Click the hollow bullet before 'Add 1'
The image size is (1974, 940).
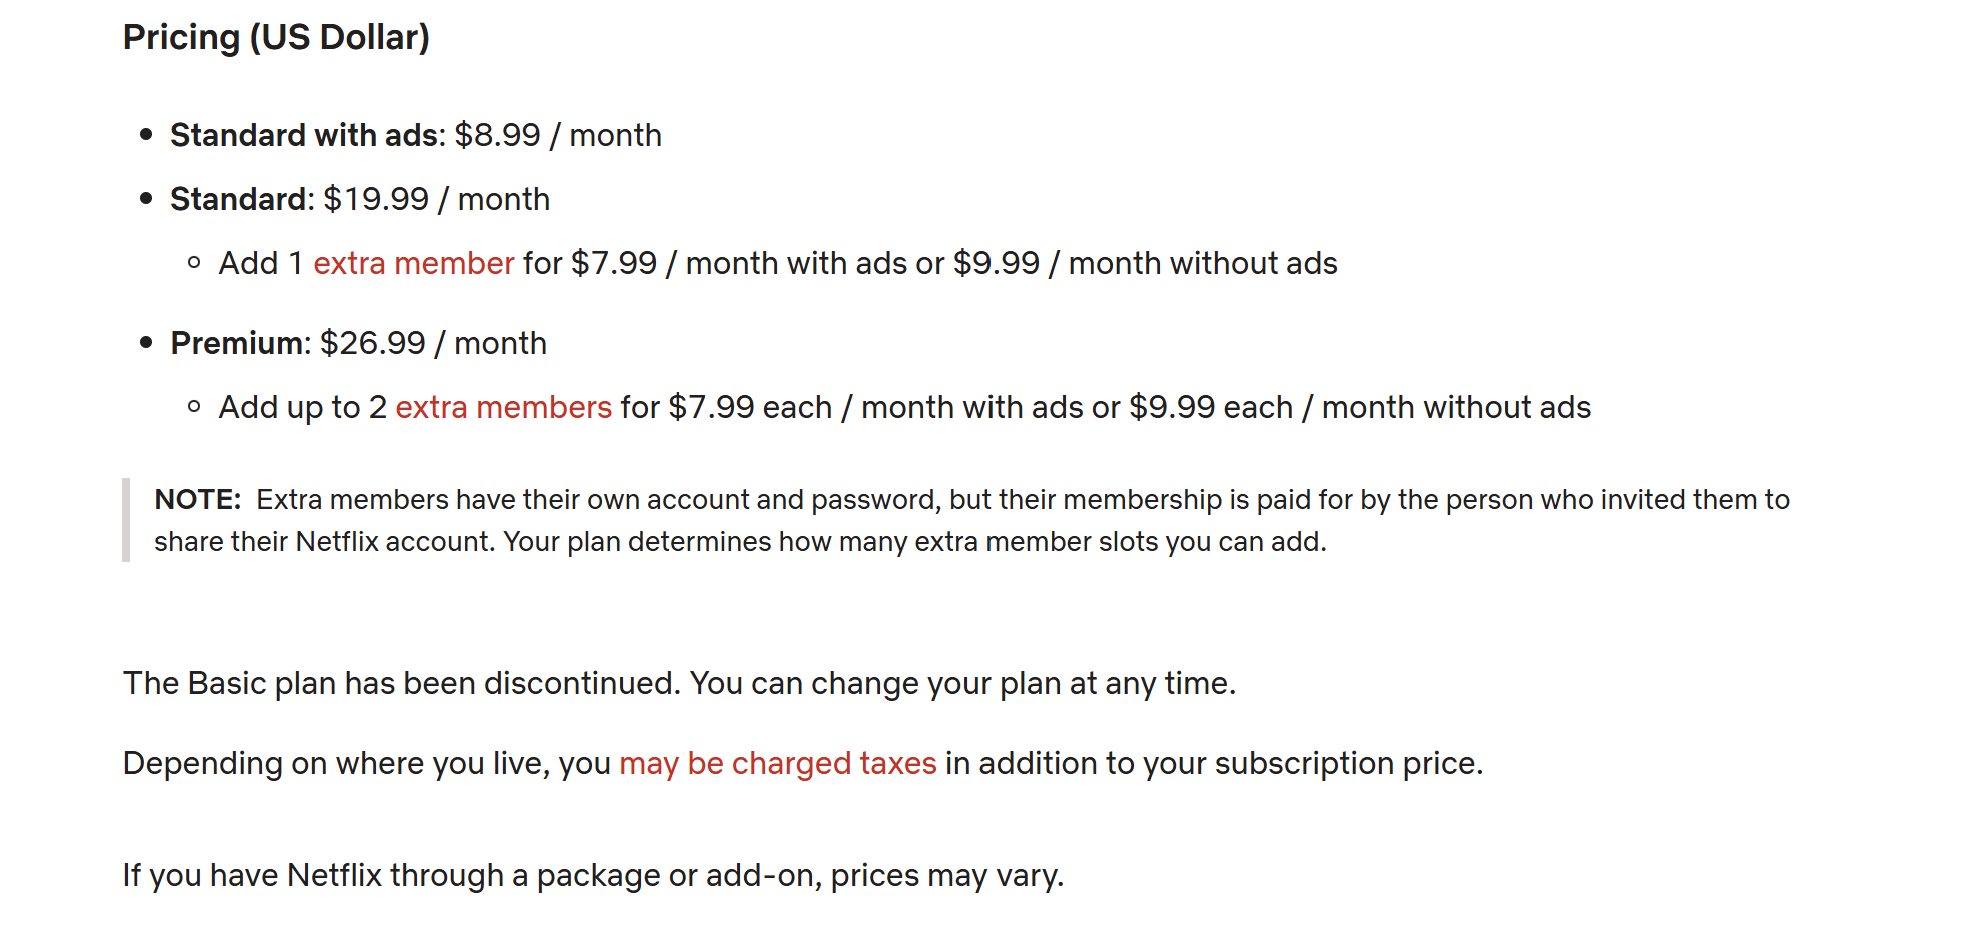194,263
